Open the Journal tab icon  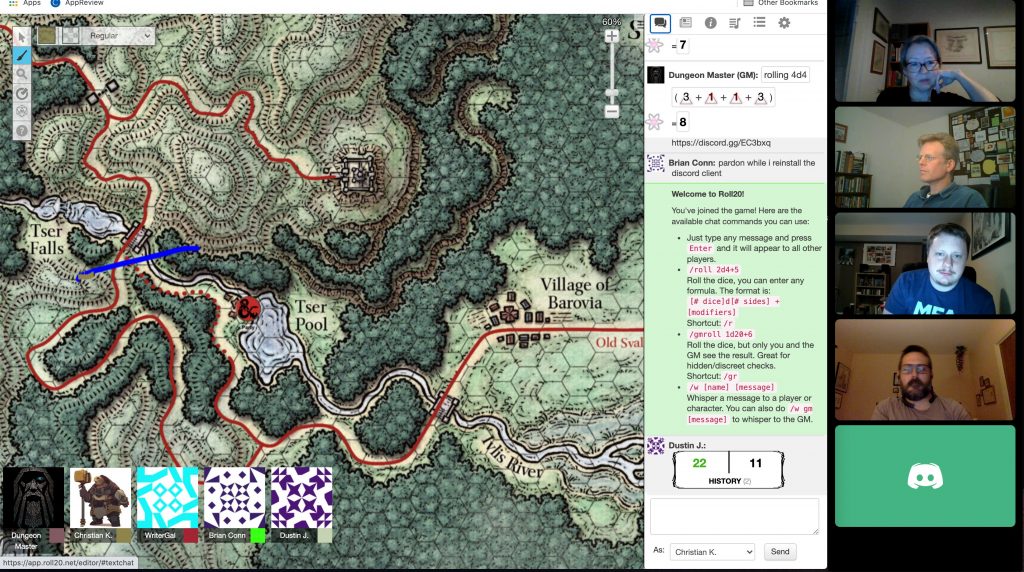coord(686,23)
